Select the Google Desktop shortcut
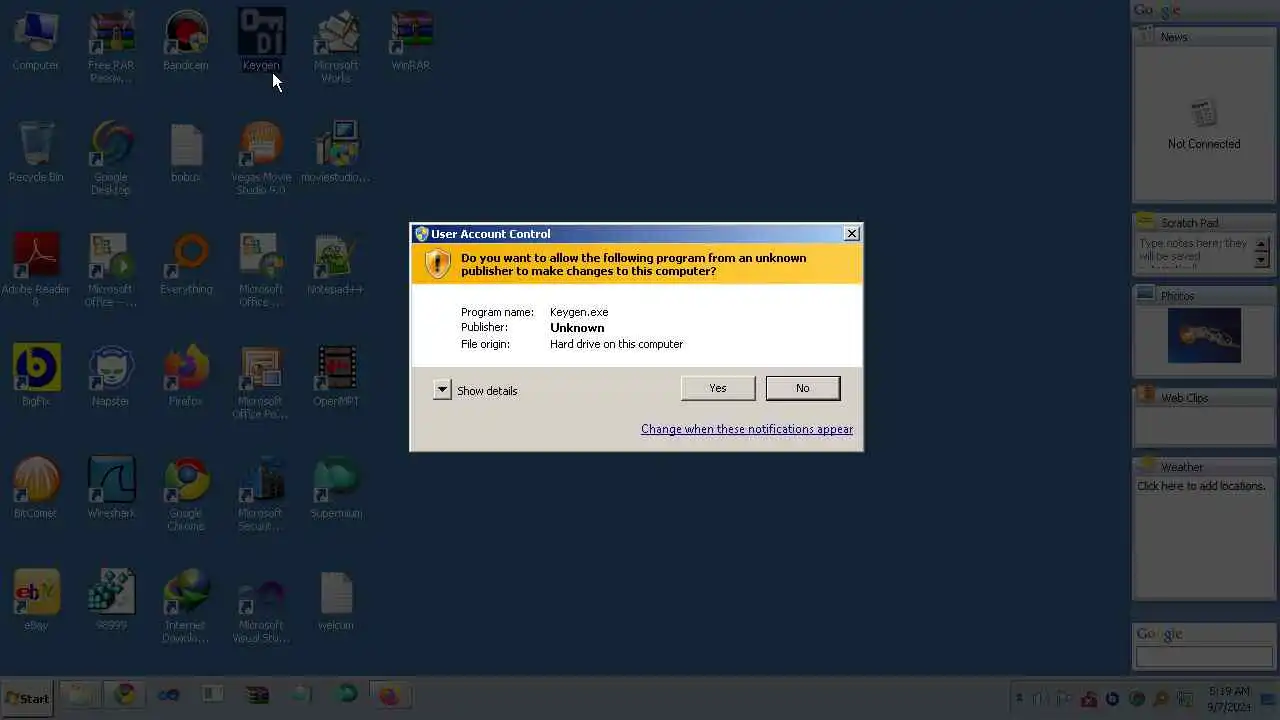1280x720 pixels. click(x=111, y=159)
